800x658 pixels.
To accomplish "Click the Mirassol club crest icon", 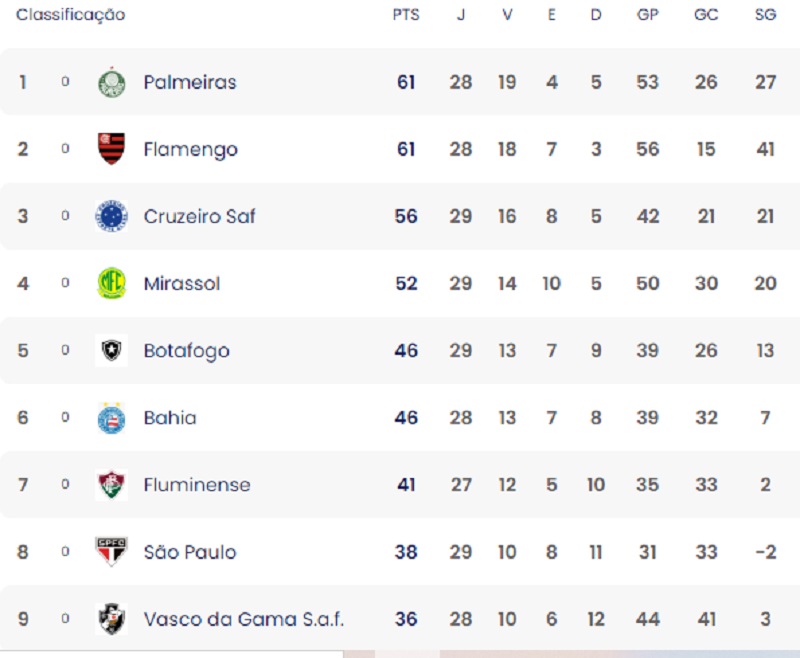I will (x=111, y=283).
